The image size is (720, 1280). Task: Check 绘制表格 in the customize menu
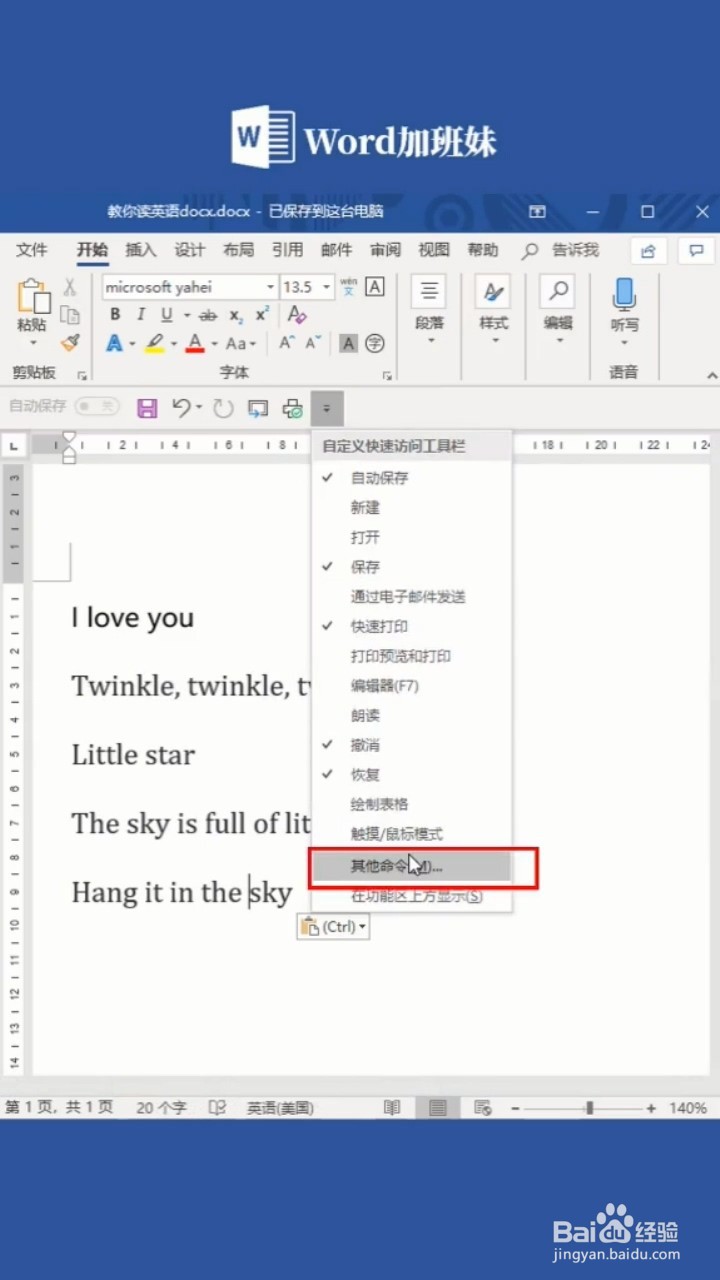[412, 804]
